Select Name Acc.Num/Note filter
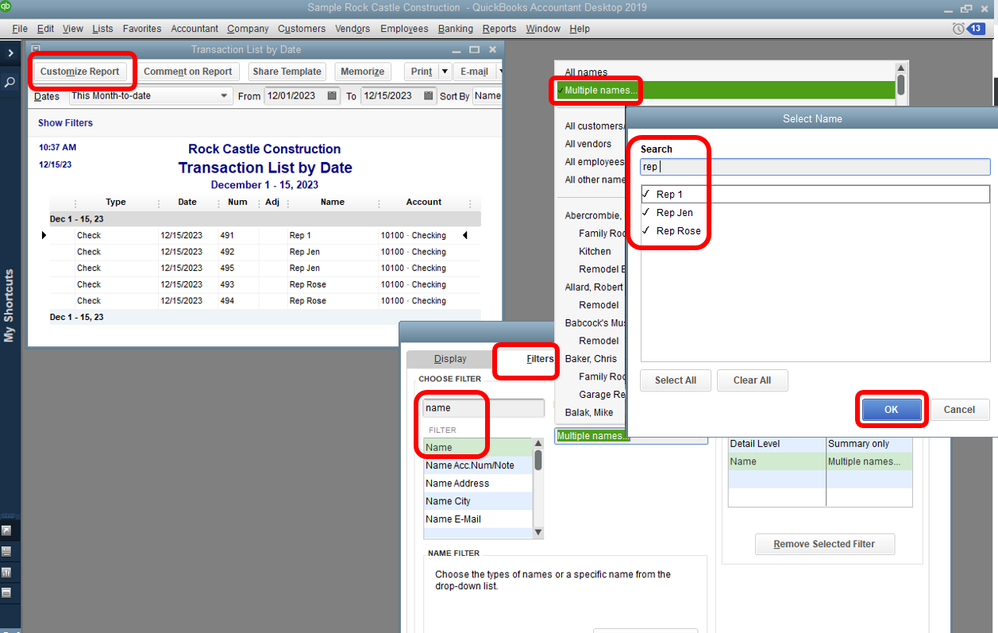The height and width of the screenshot is (633, 998). coord(477,465)
